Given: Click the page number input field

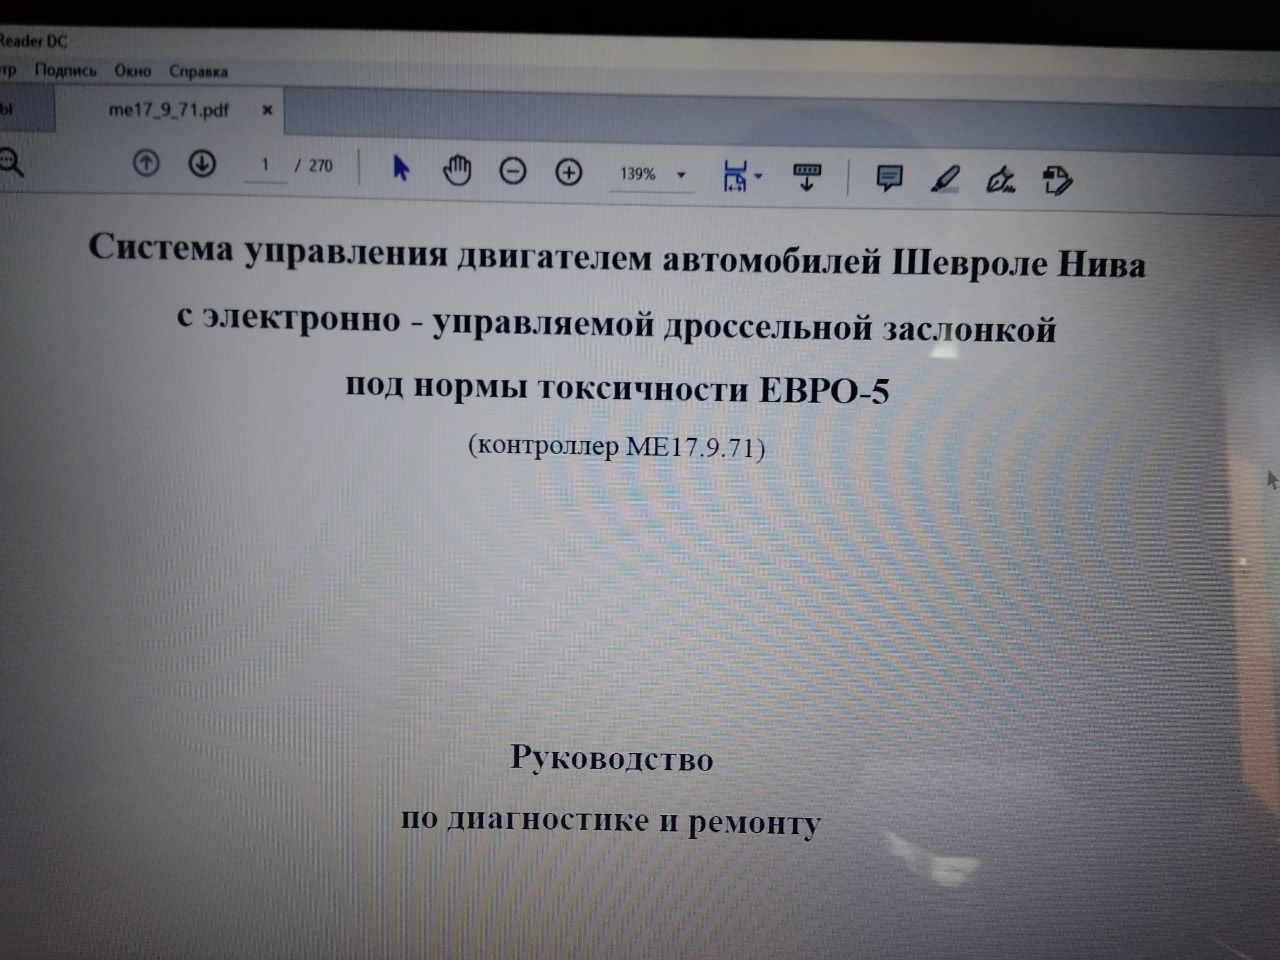Looking at the screenshot, I should 265,165.
